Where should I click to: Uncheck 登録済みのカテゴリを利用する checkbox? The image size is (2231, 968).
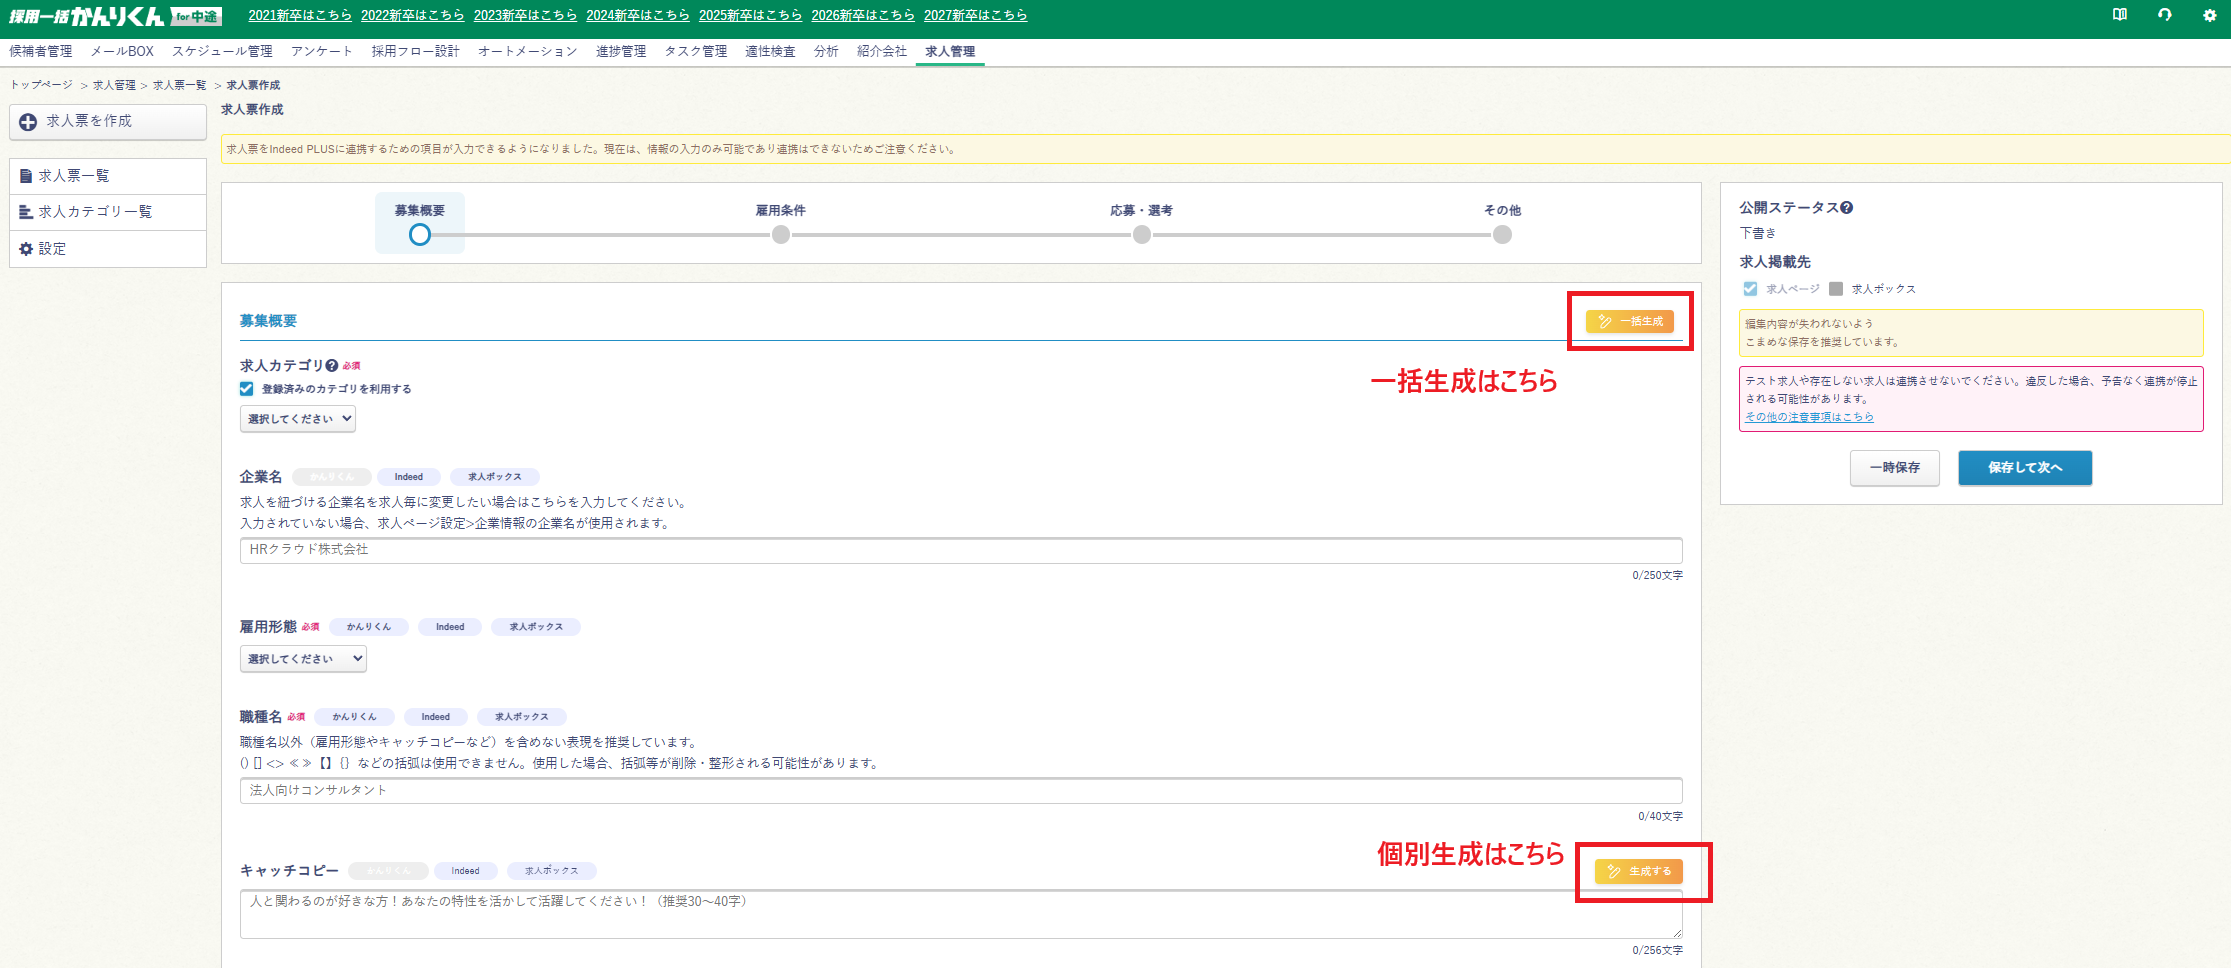[x=247, y=389]
